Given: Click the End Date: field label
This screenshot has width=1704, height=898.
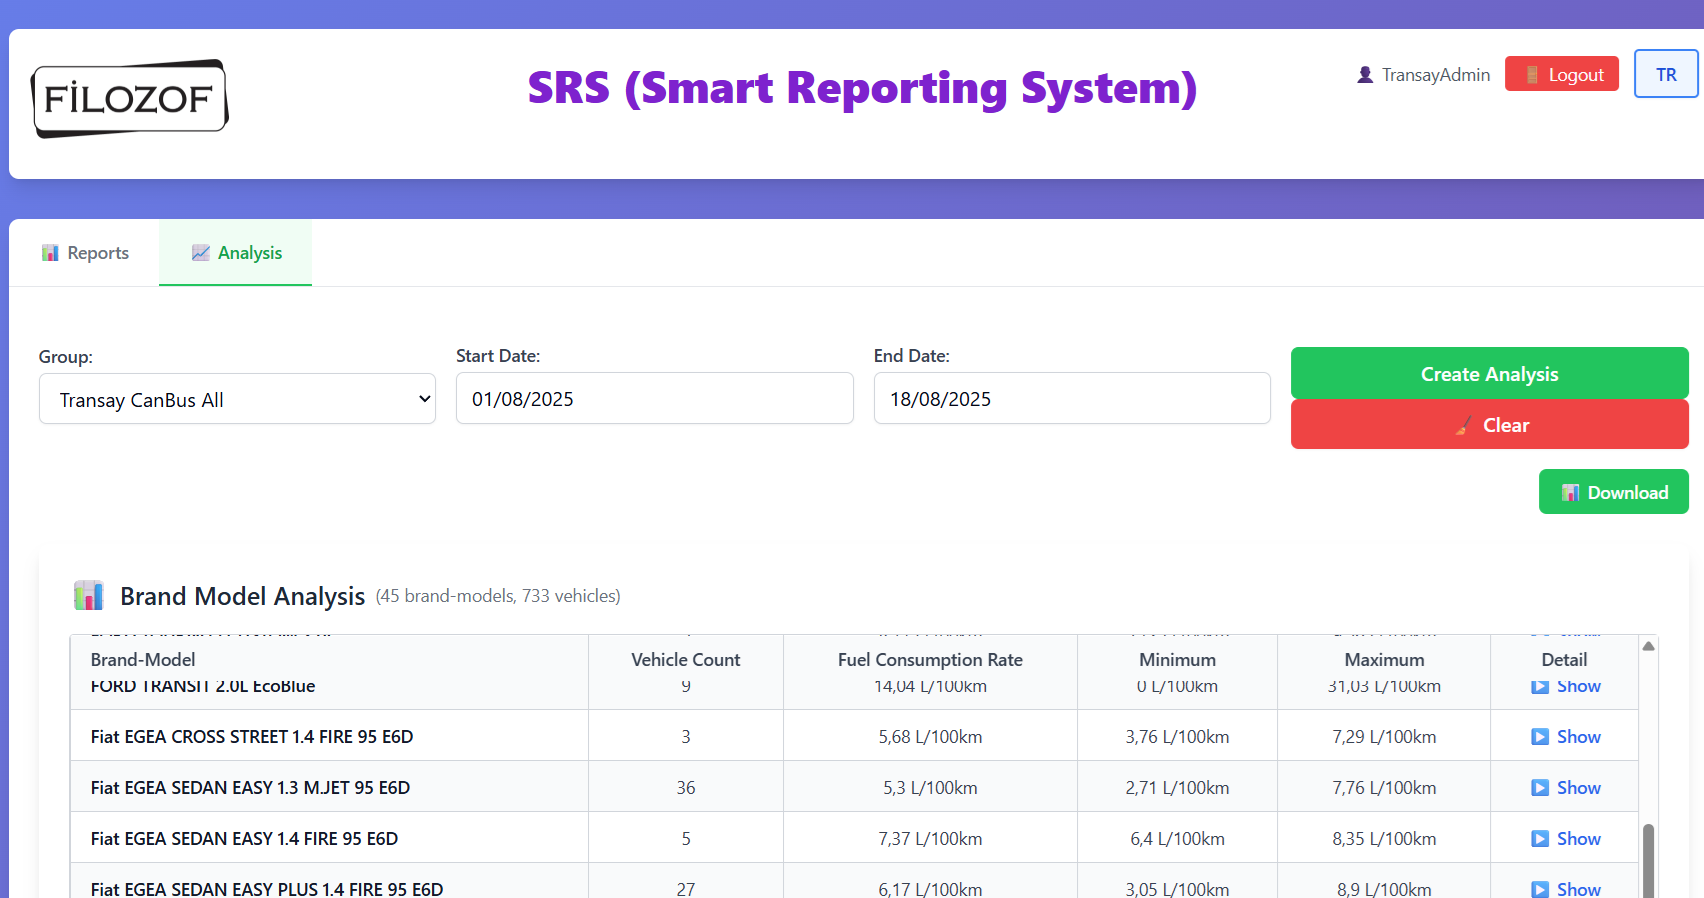Looking at the screenshot, I should (912, 356).
